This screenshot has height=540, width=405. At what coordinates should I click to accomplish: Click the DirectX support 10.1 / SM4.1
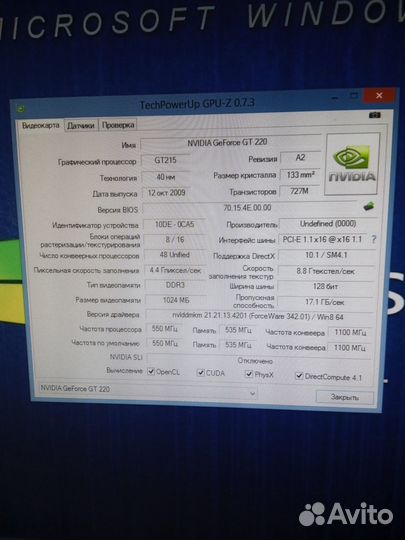(x=326, y=255)
